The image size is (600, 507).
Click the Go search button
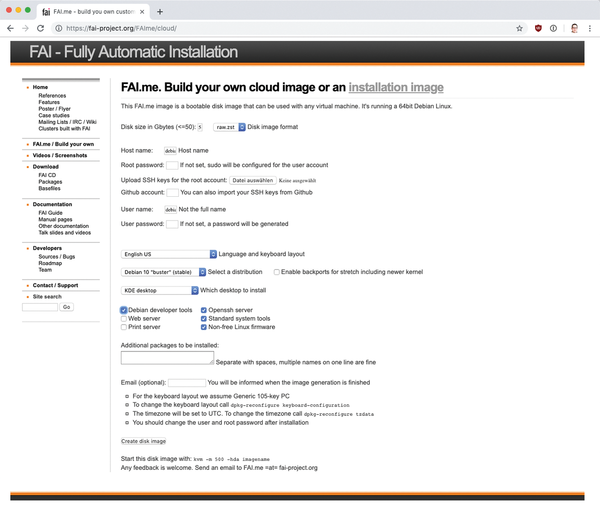[x=66, y=307]
